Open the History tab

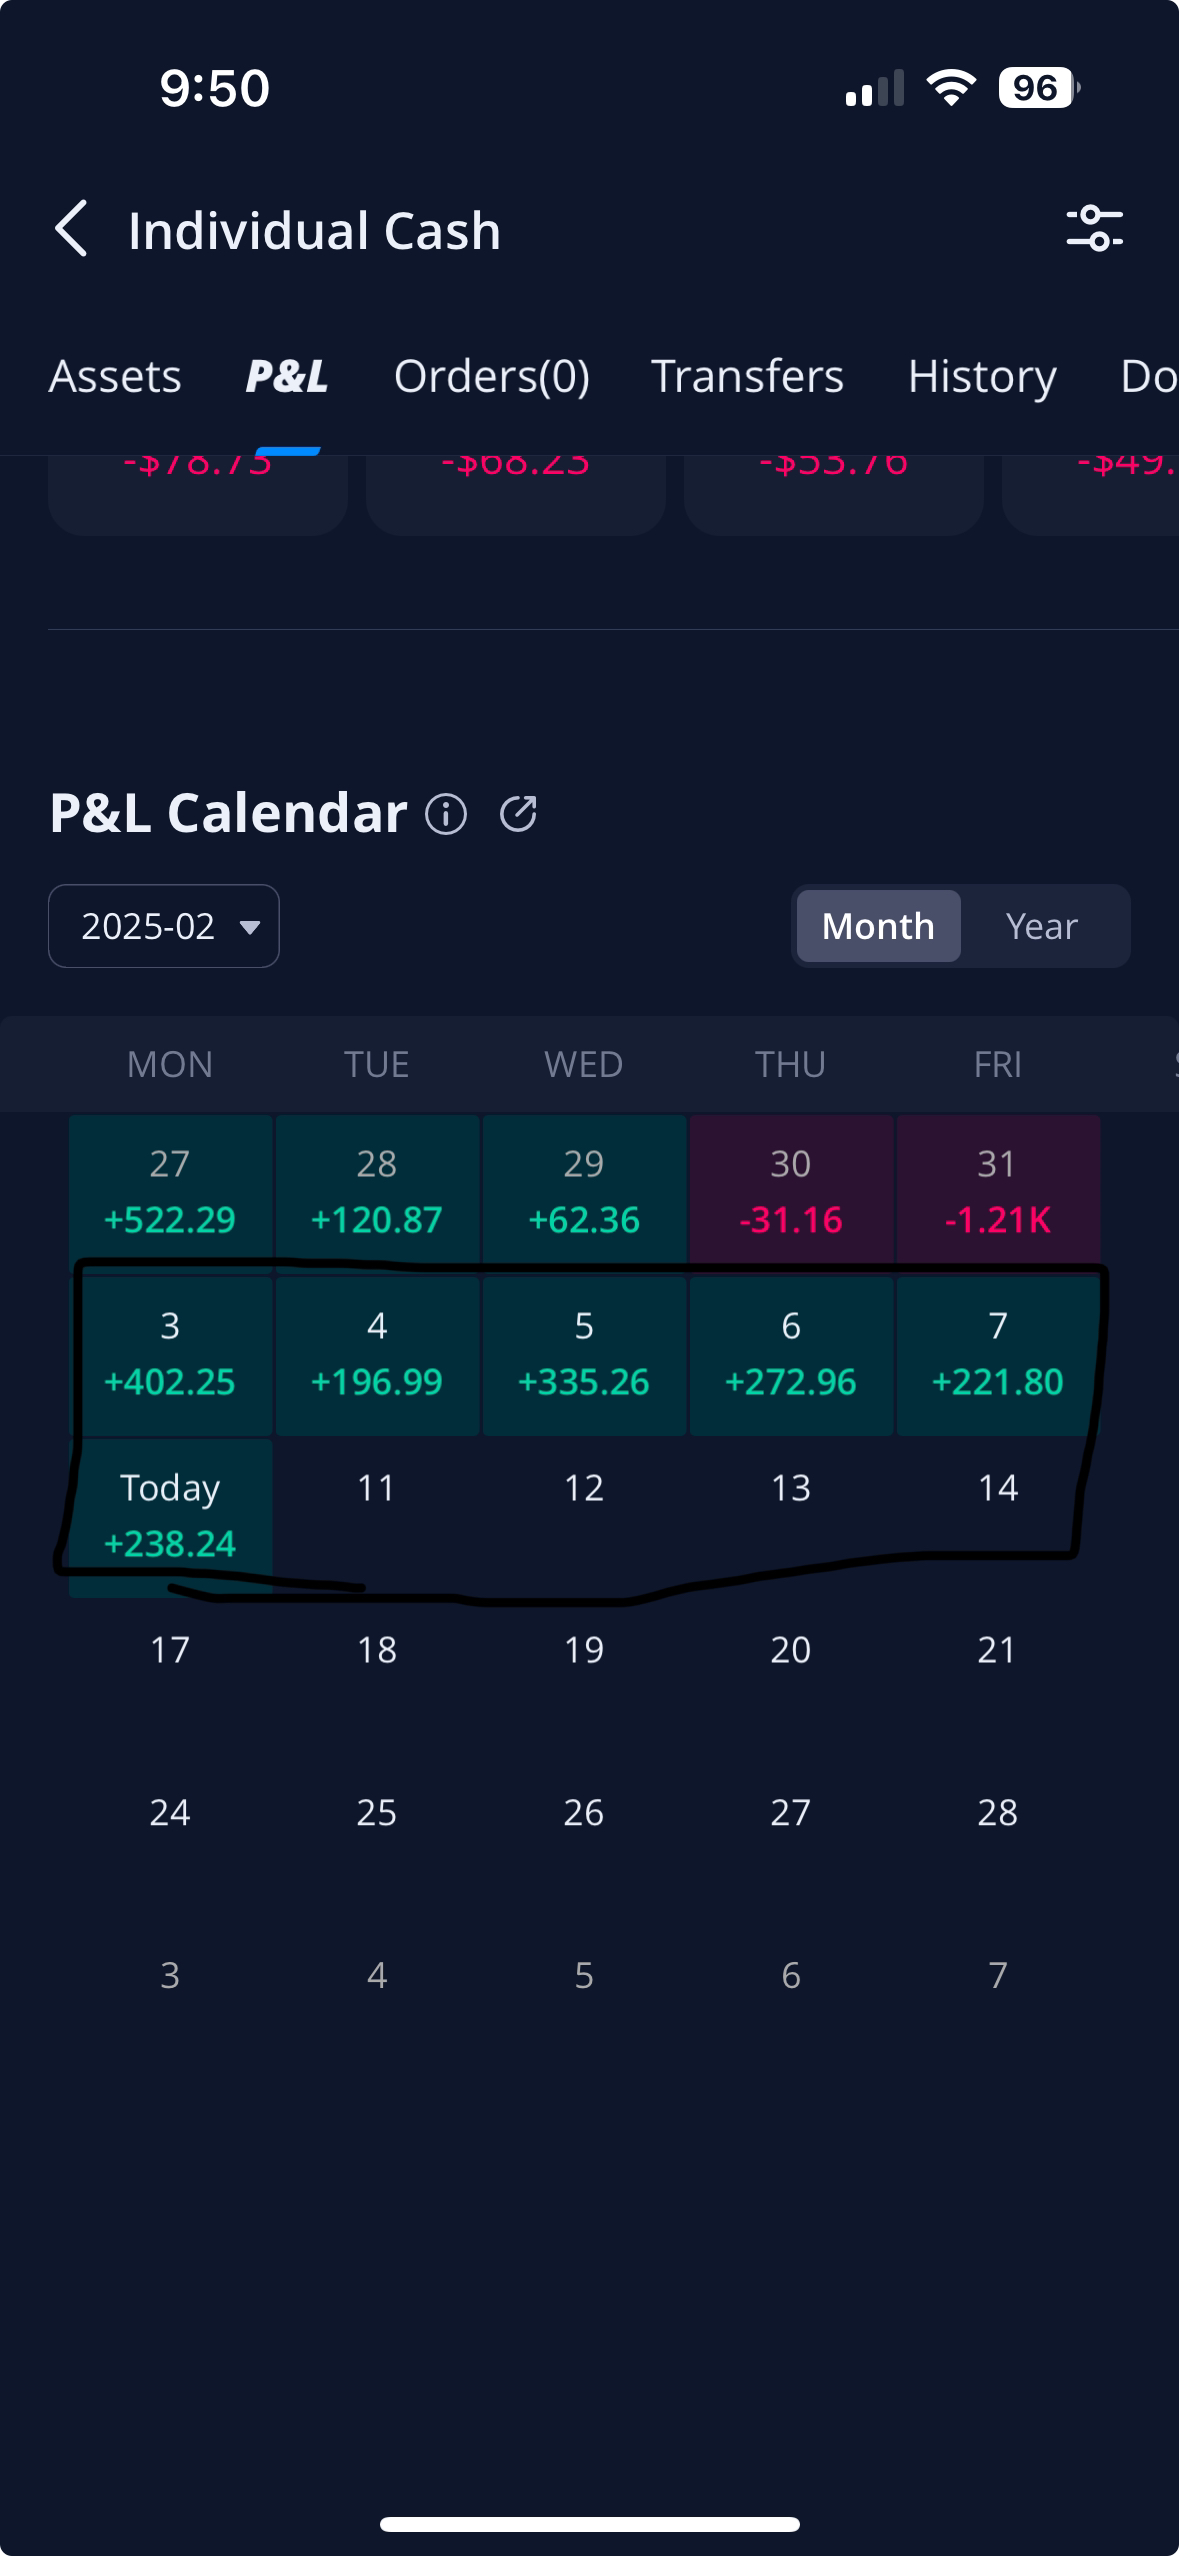point(981,377)
